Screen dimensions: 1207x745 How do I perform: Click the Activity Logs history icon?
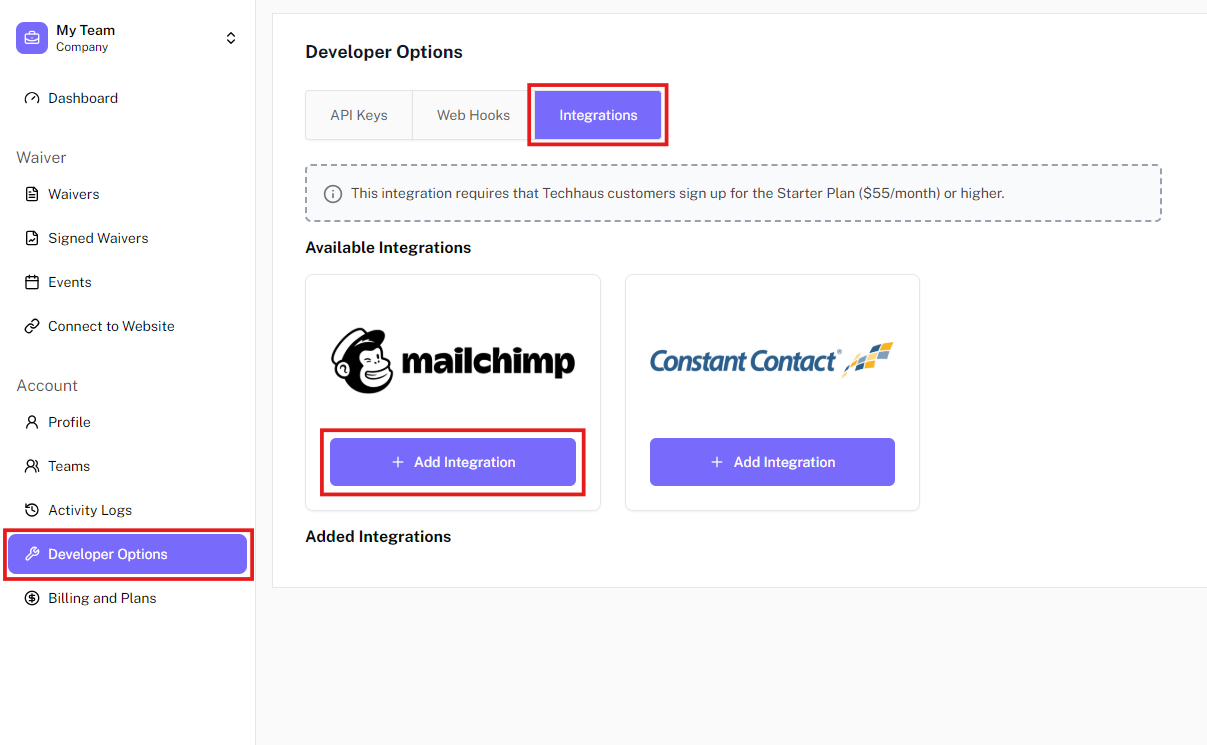(x=32, y=510)
